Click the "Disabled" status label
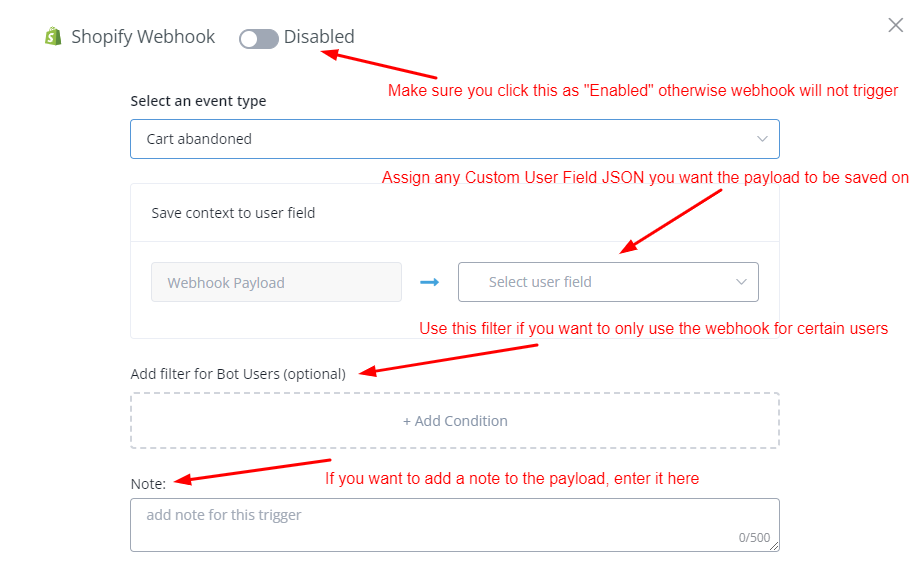This screenshot has height=588, width=922. 319,37
